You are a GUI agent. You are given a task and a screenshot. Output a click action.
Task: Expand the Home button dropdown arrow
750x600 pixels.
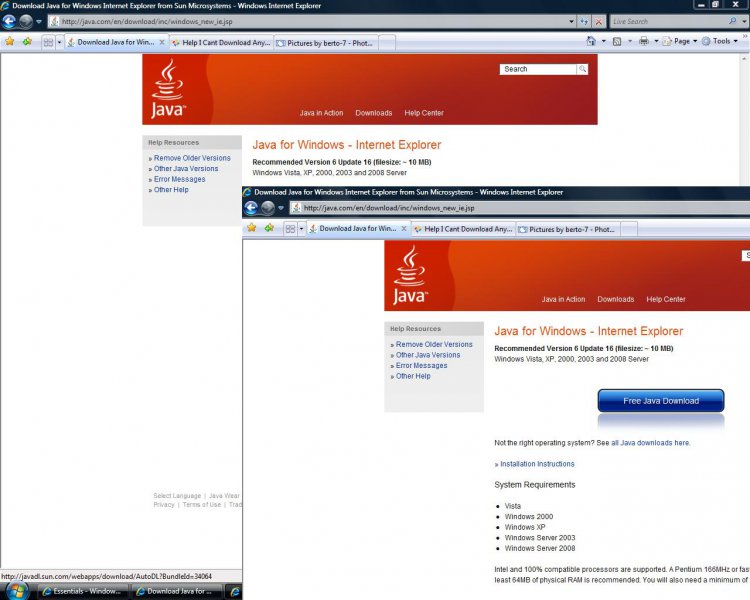pos(604,41)
